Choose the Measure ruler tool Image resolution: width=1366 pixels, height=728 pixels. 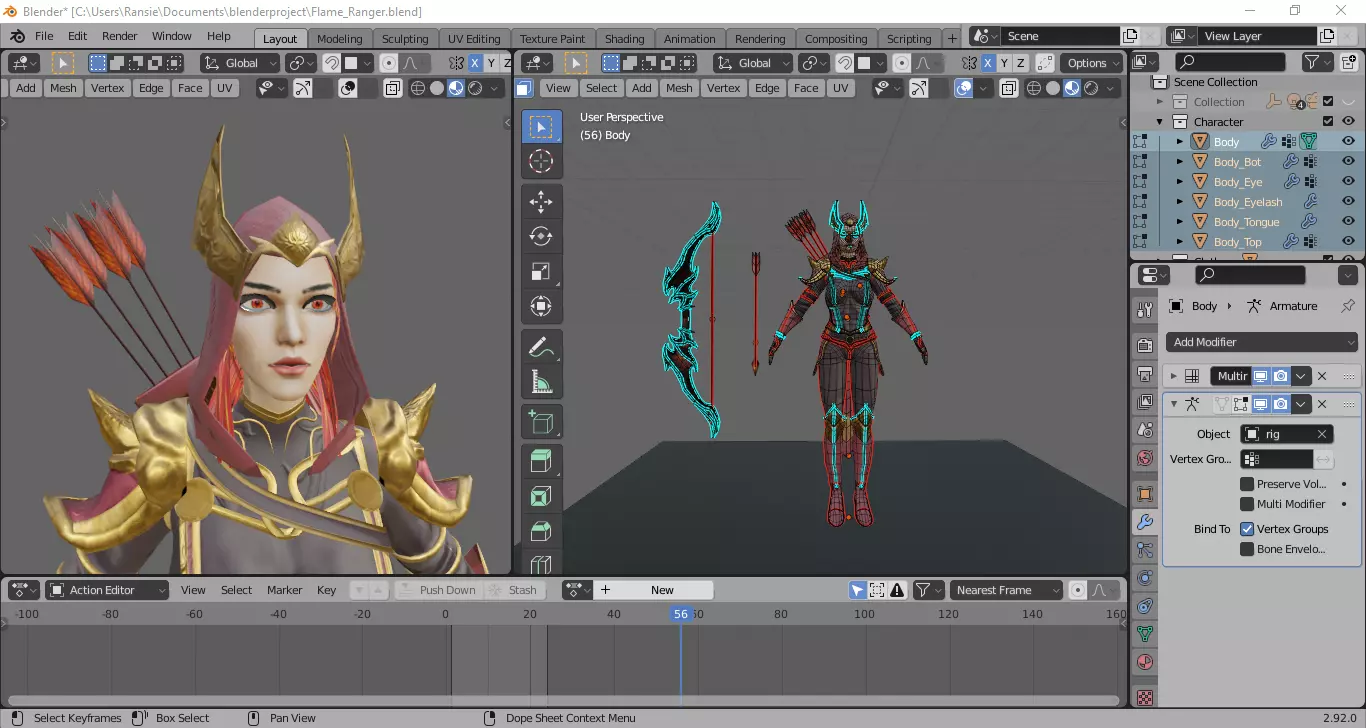(x=541, y=382)
